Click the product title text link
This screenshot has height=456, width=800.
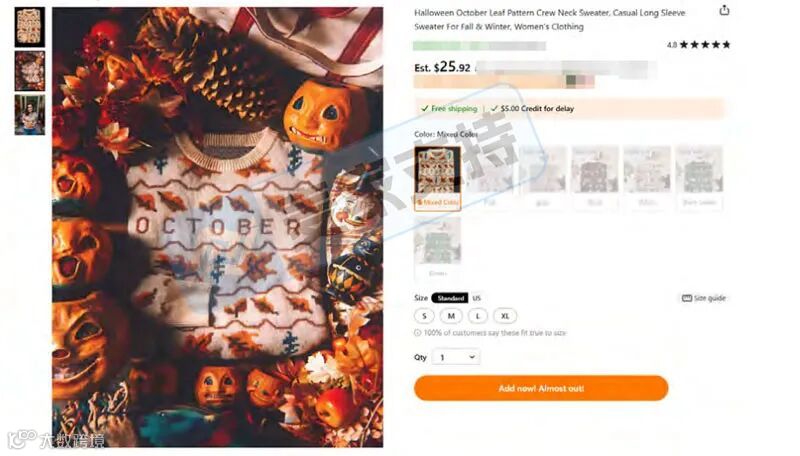point(549,19)
